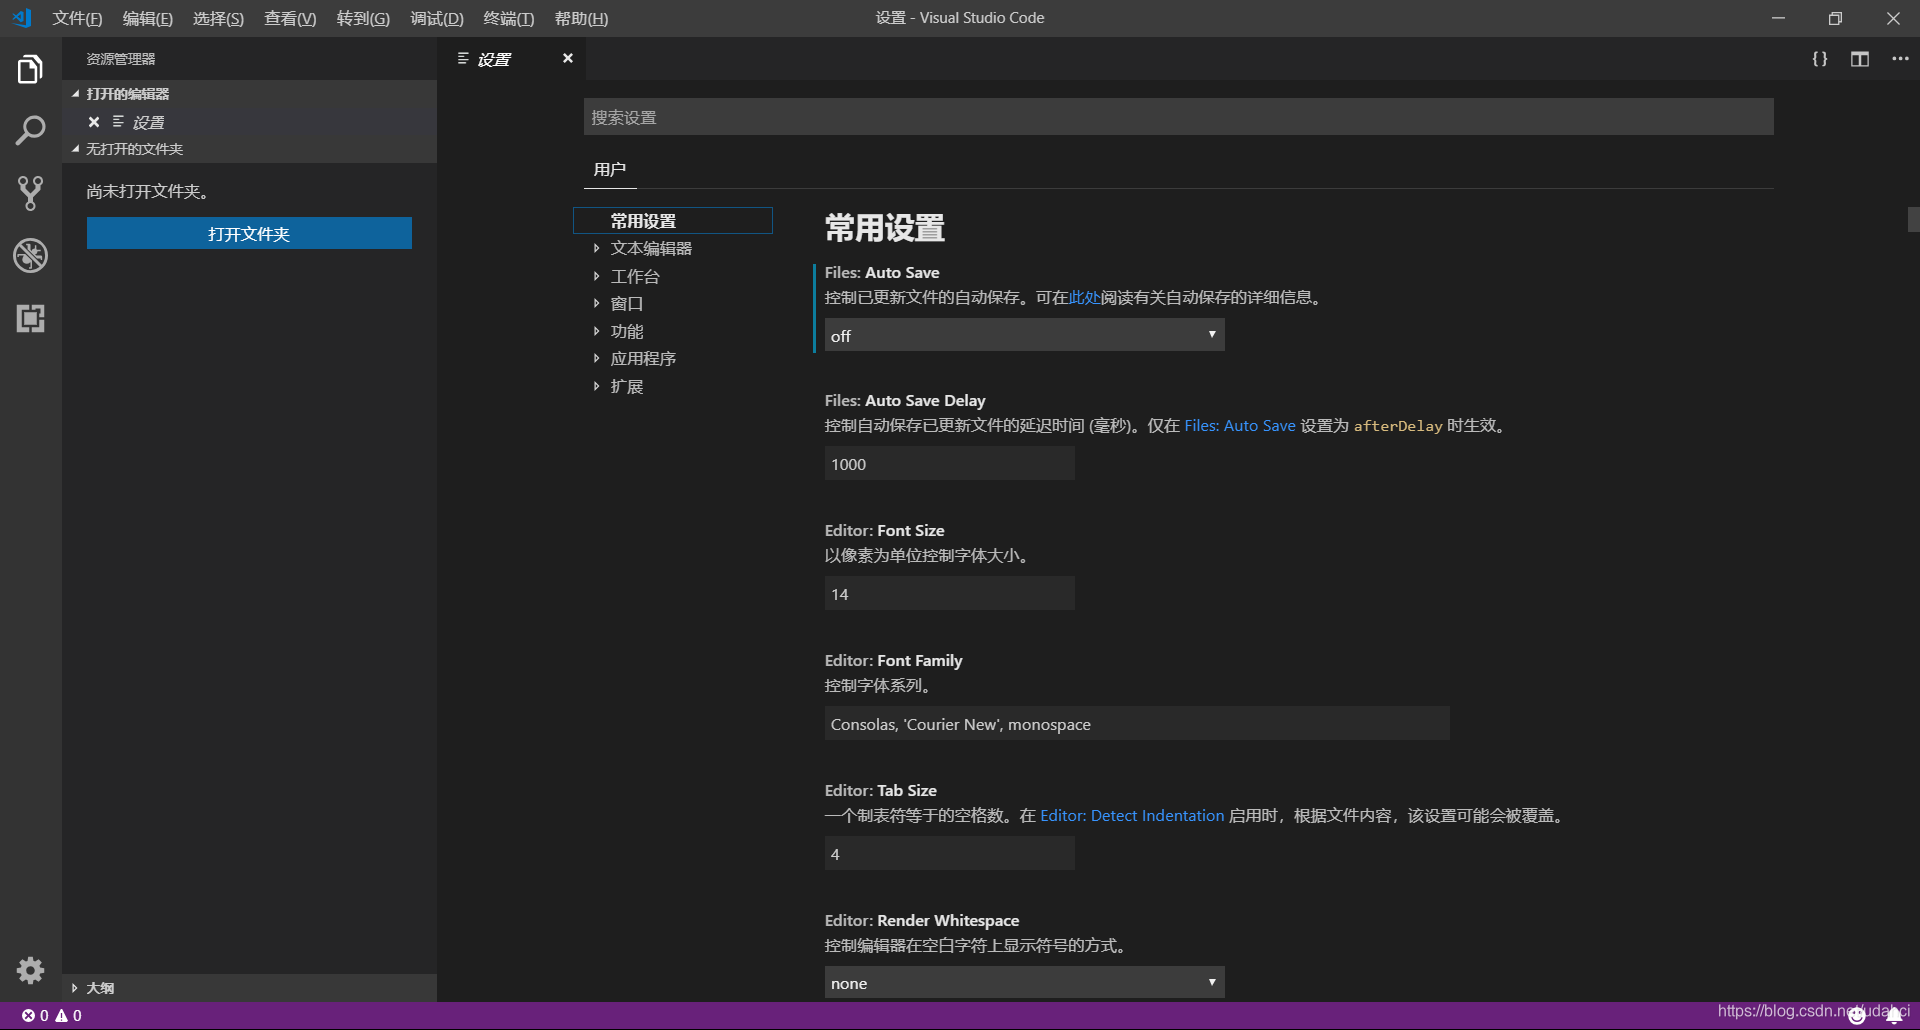Viewport: 1920px width, 1030px height.
Task: Select the 设置 editor tab
Action: click(x=512, y=59)
